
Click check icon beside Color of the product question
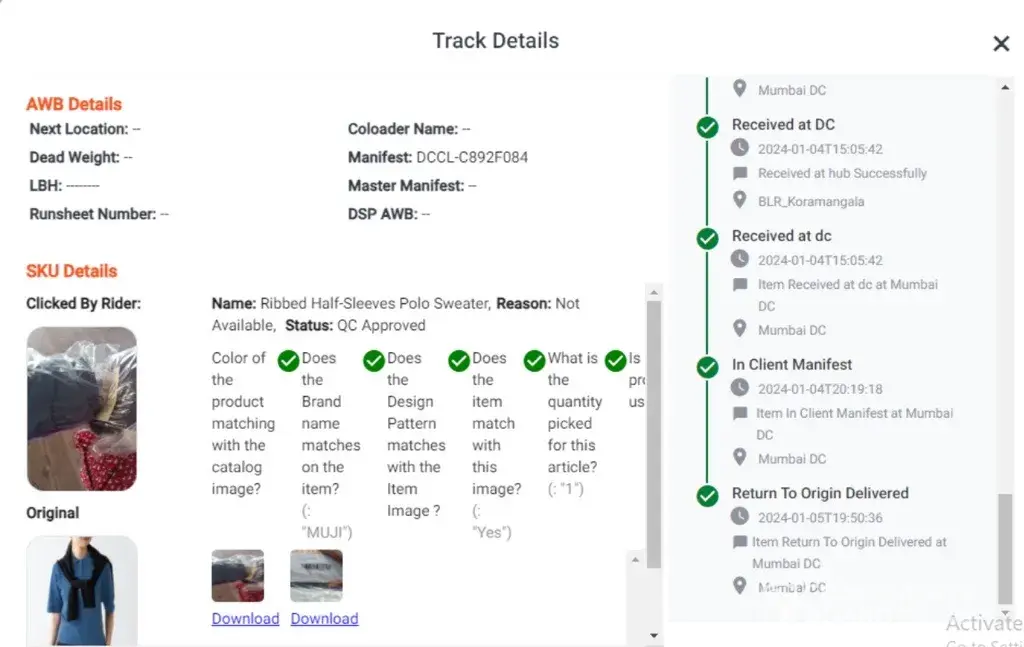pos(288,360)
